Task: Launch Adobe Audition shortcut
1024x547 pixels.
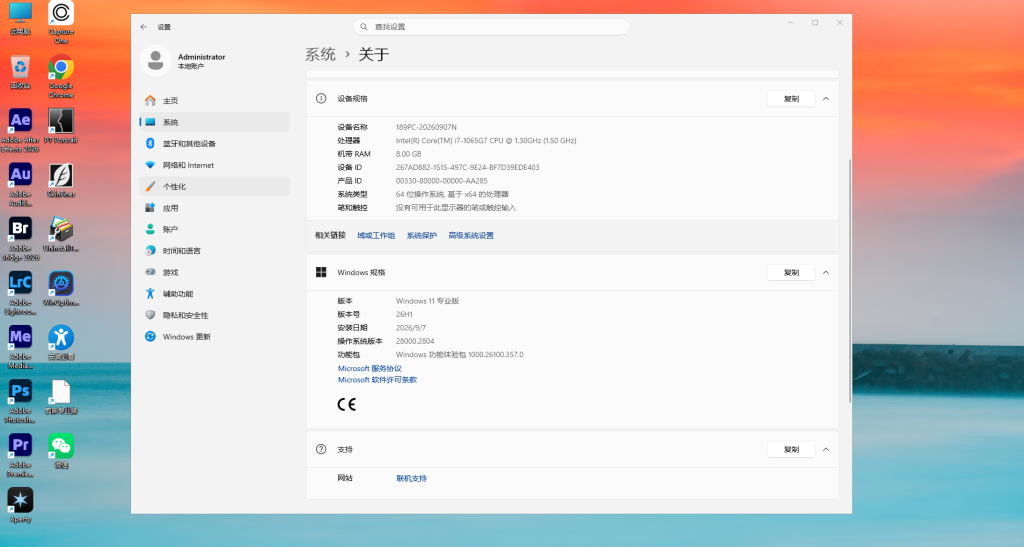Action: click(x=20, y=185)
